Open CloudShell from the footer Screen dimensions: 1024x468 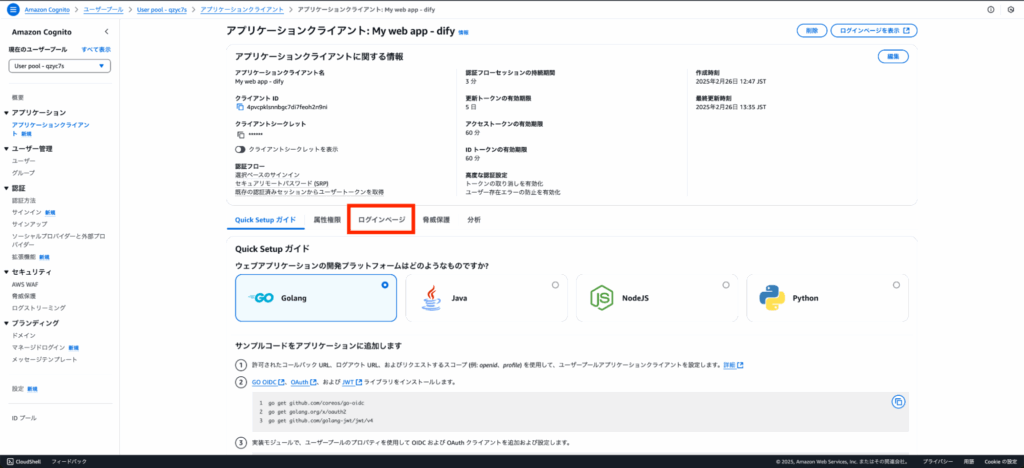click(x=24, y=461)
